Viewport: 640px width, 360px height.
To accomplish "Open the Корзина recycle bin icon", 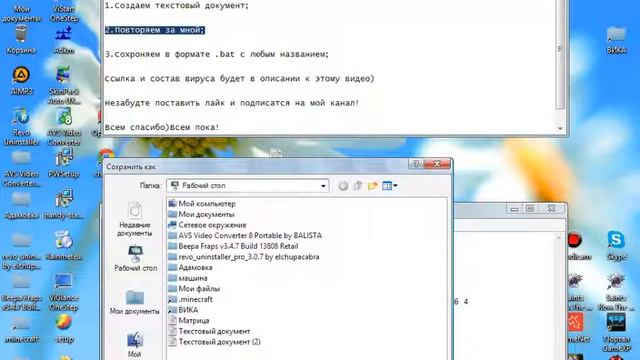I will coord(21,40).
